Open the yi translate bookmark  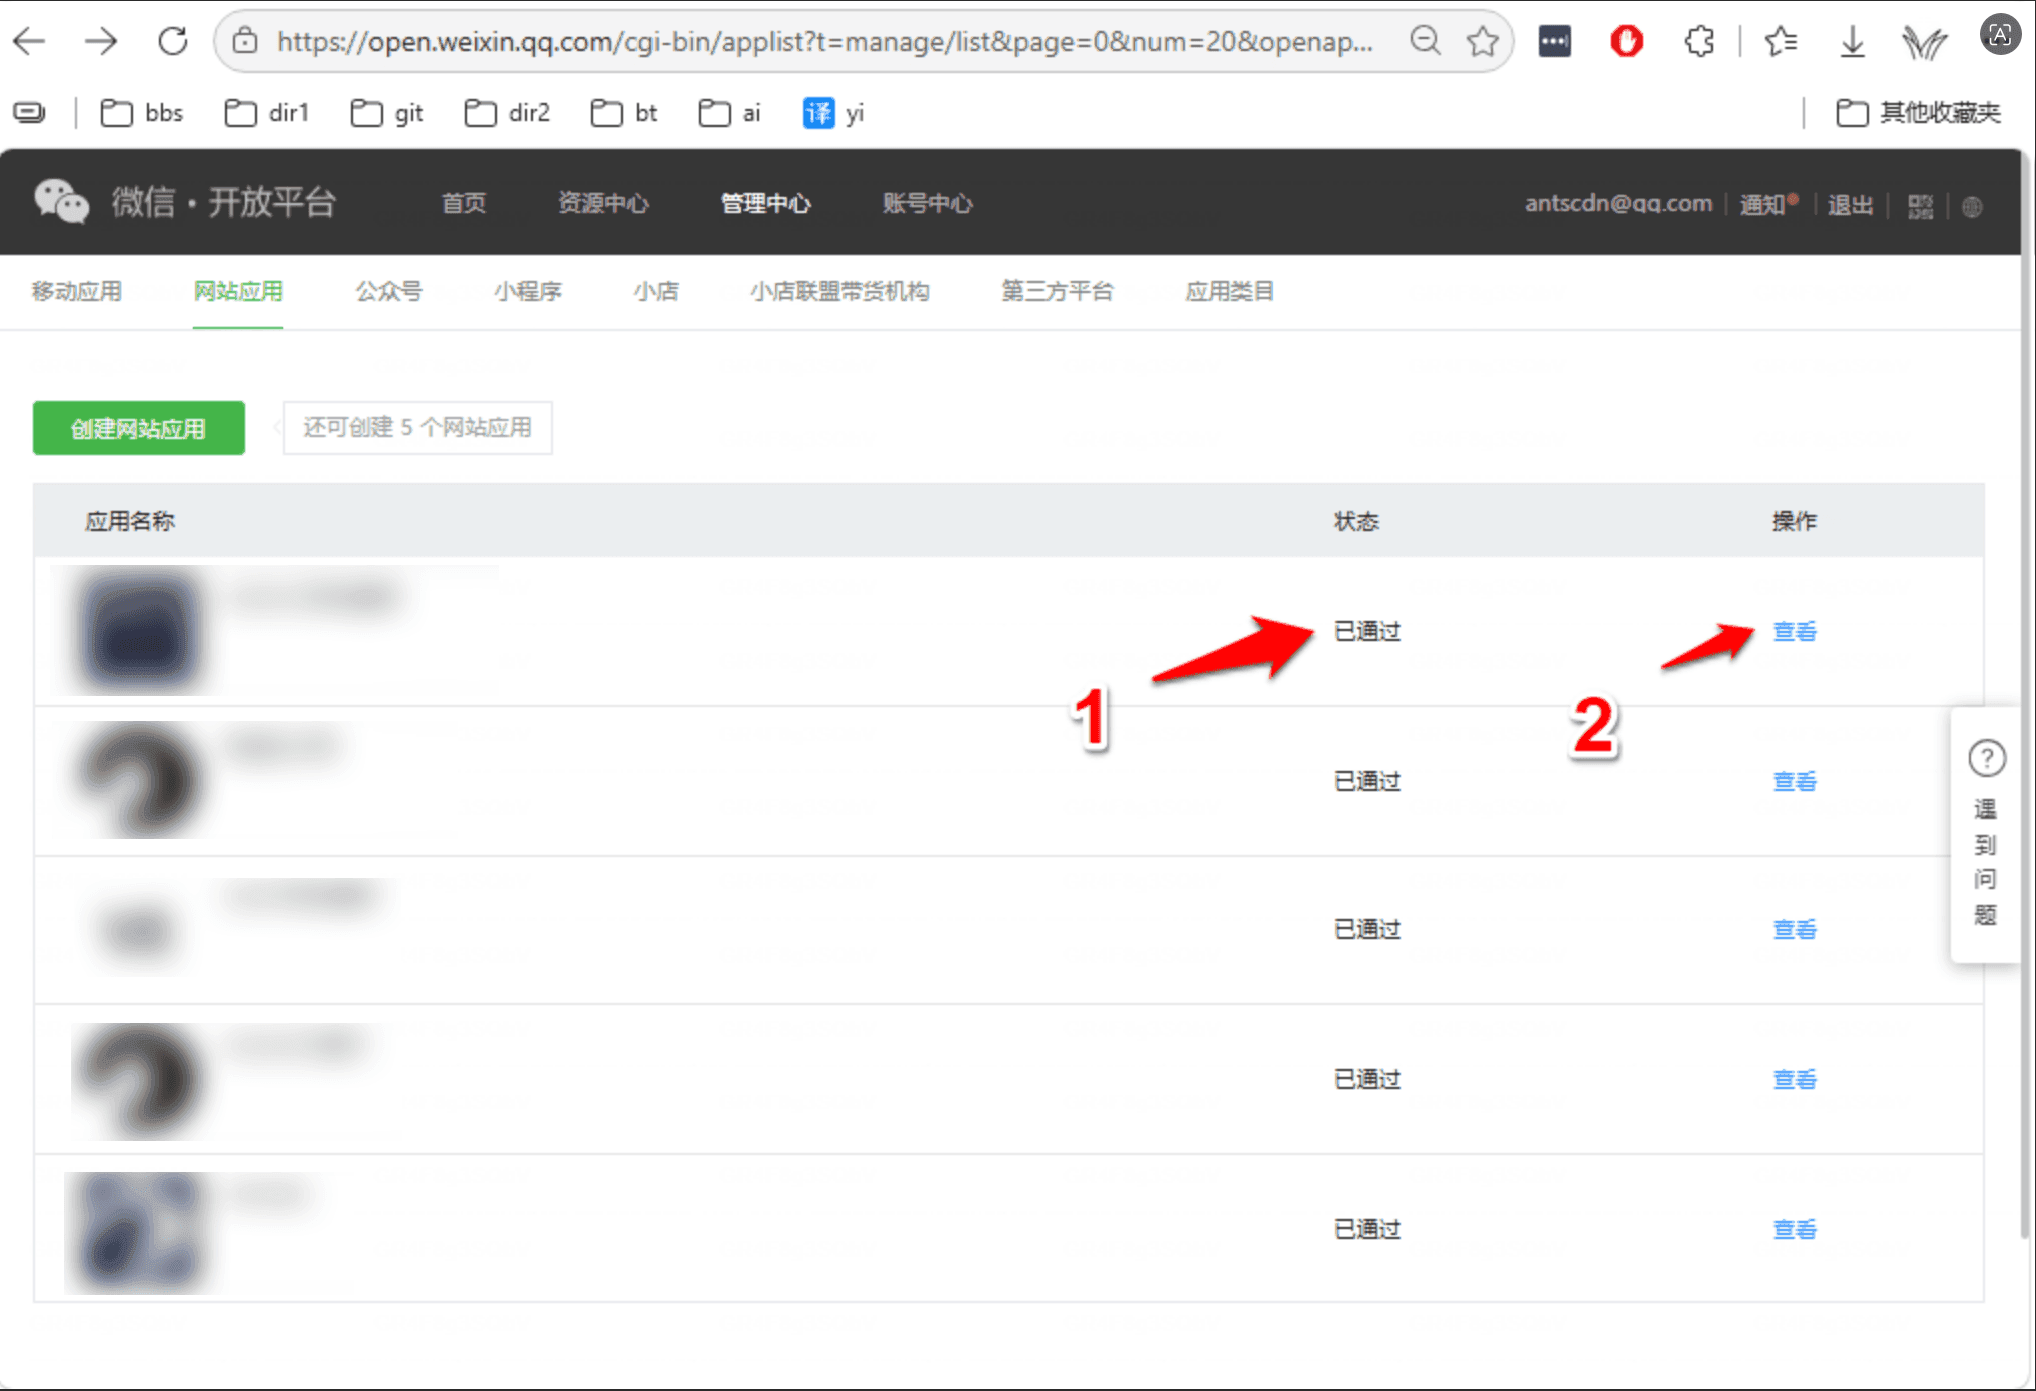click(833, 113)
